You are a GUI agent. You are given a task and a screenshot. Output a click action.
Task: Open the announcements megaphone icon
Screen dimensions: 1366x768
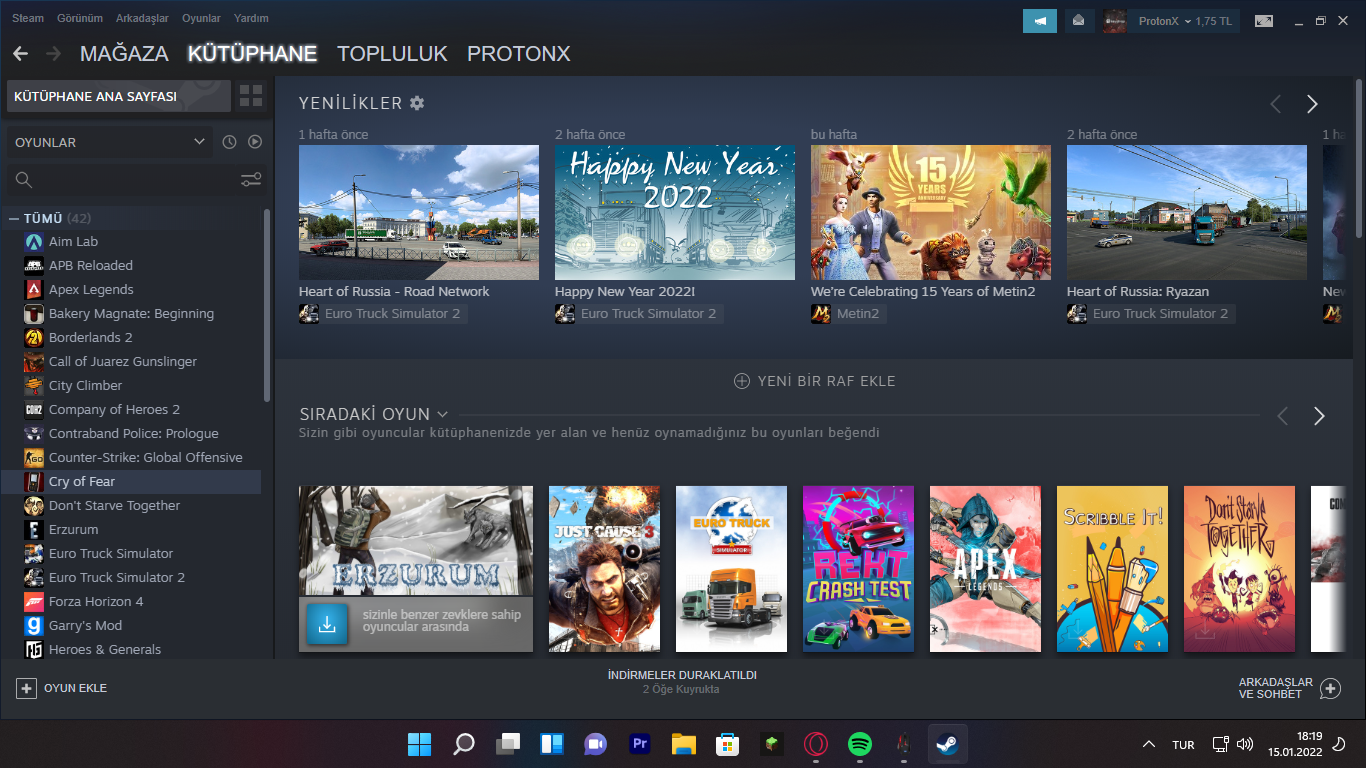1040,20
